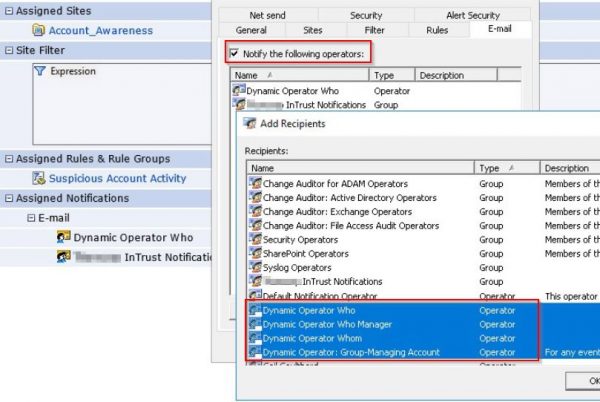Open the Alert Security tab
Image resolution: width=600 pixels, height=402 pixels.
click(471, 15)
